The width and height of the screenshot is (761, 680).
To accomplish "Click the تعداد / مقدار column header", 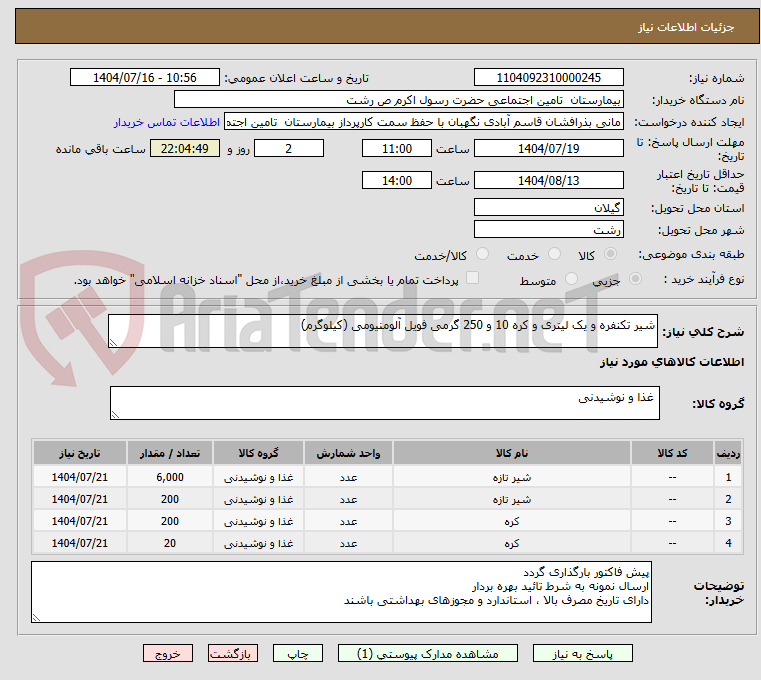I will pyautogui.click(x=170, y=453).
